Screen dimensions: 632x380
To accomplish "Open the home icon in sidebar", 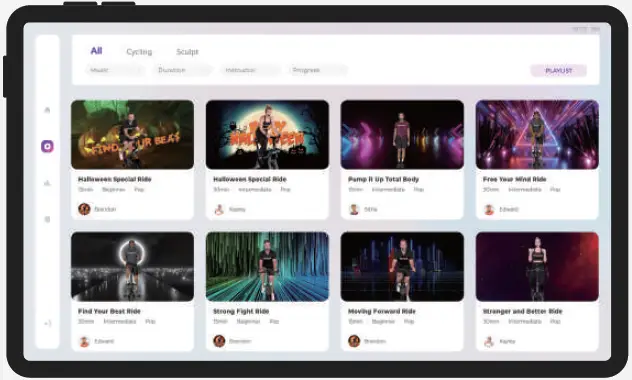I will point(47,110).
